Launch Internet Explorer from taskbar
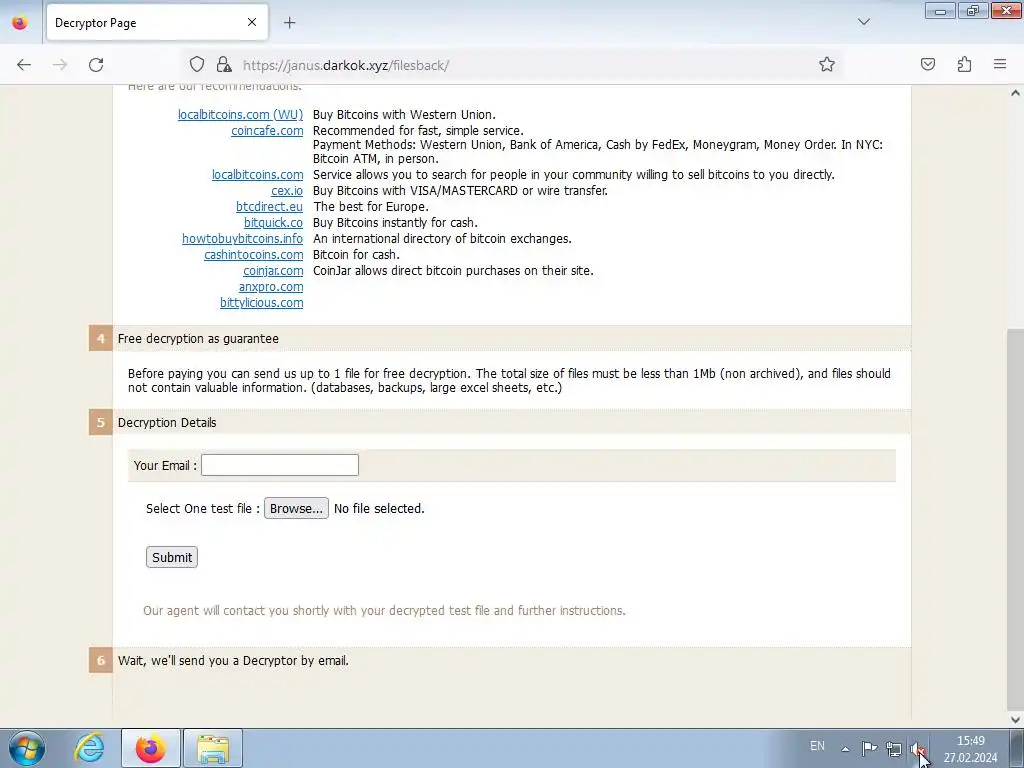 tap(89, 748)
